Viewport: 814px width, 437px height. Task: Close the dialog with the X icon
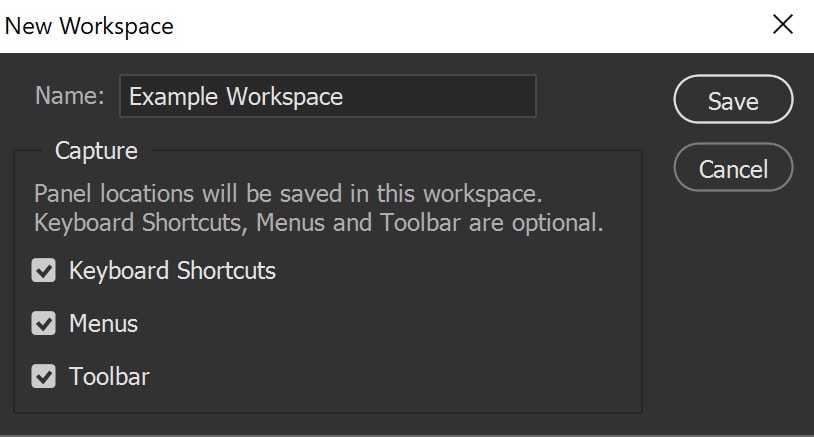click(x=783, y=25)
